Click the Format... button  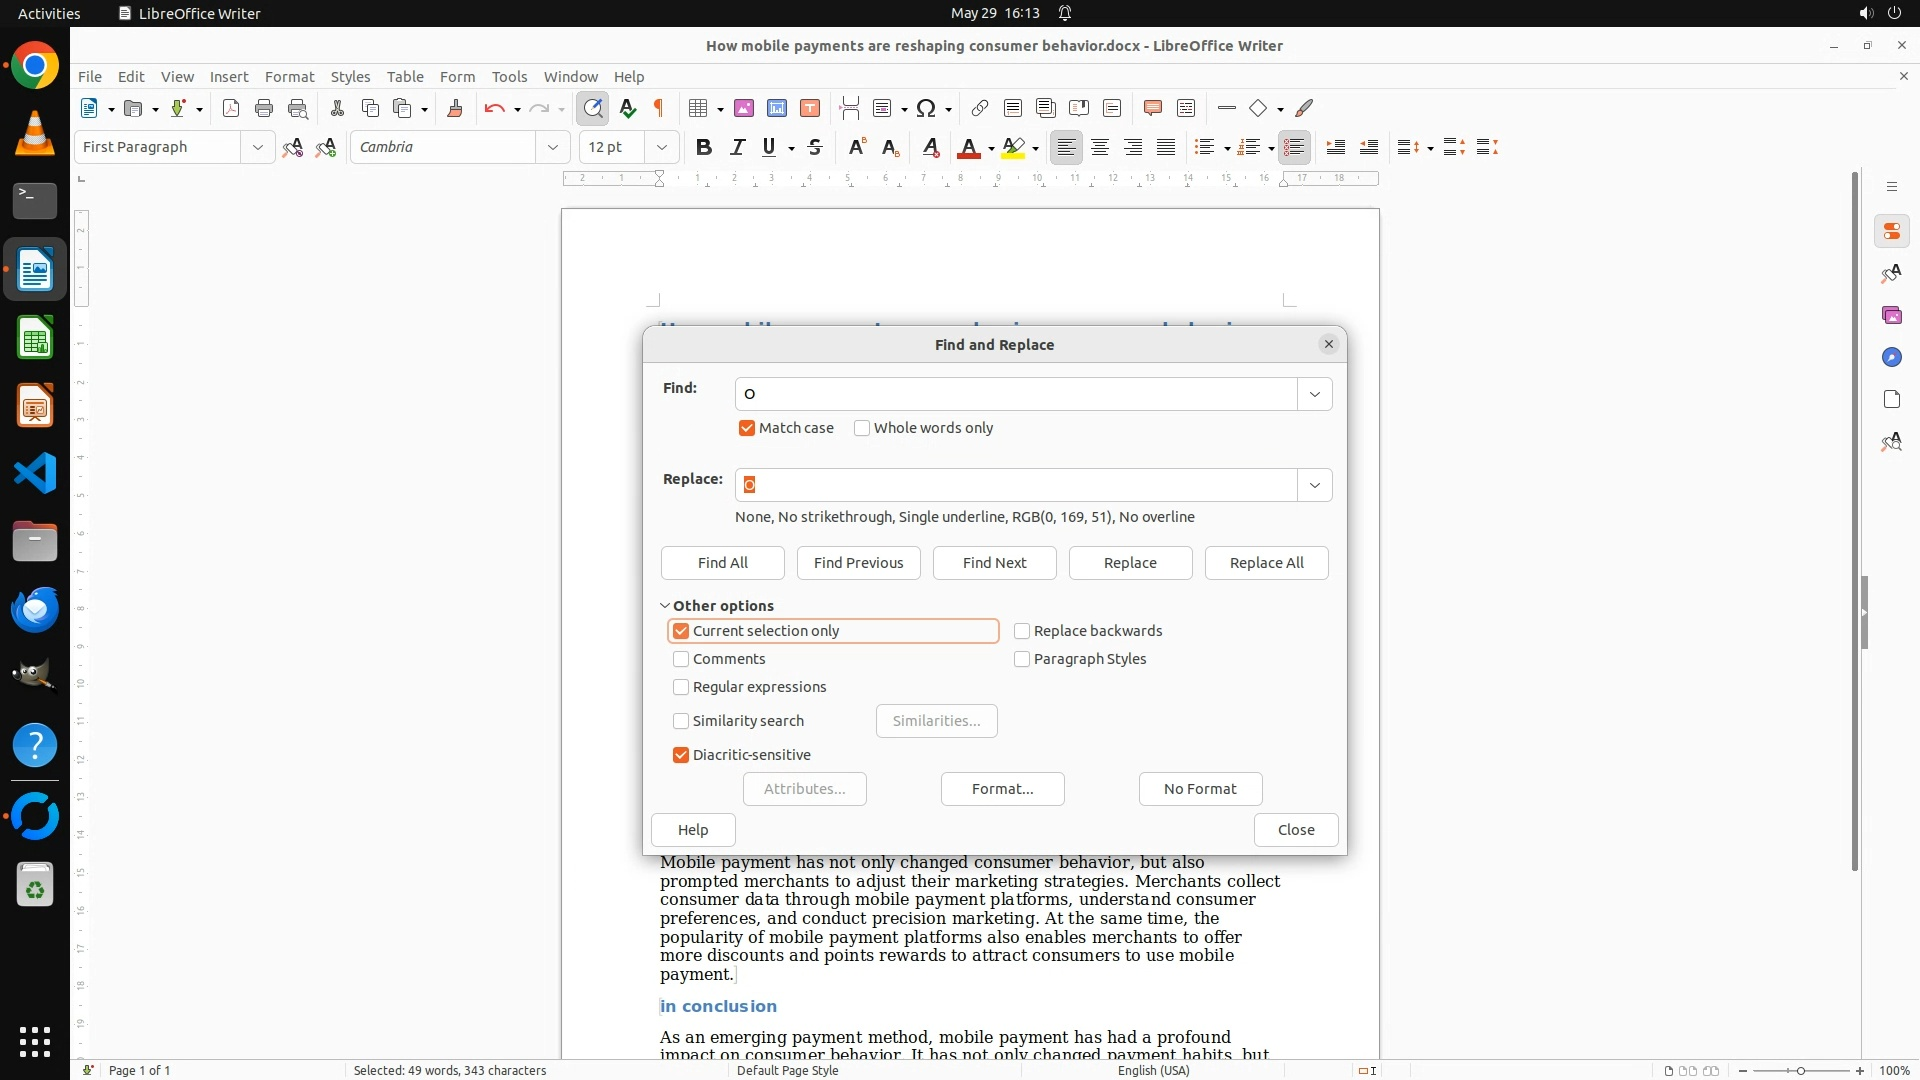click(x=1002, y=789)
